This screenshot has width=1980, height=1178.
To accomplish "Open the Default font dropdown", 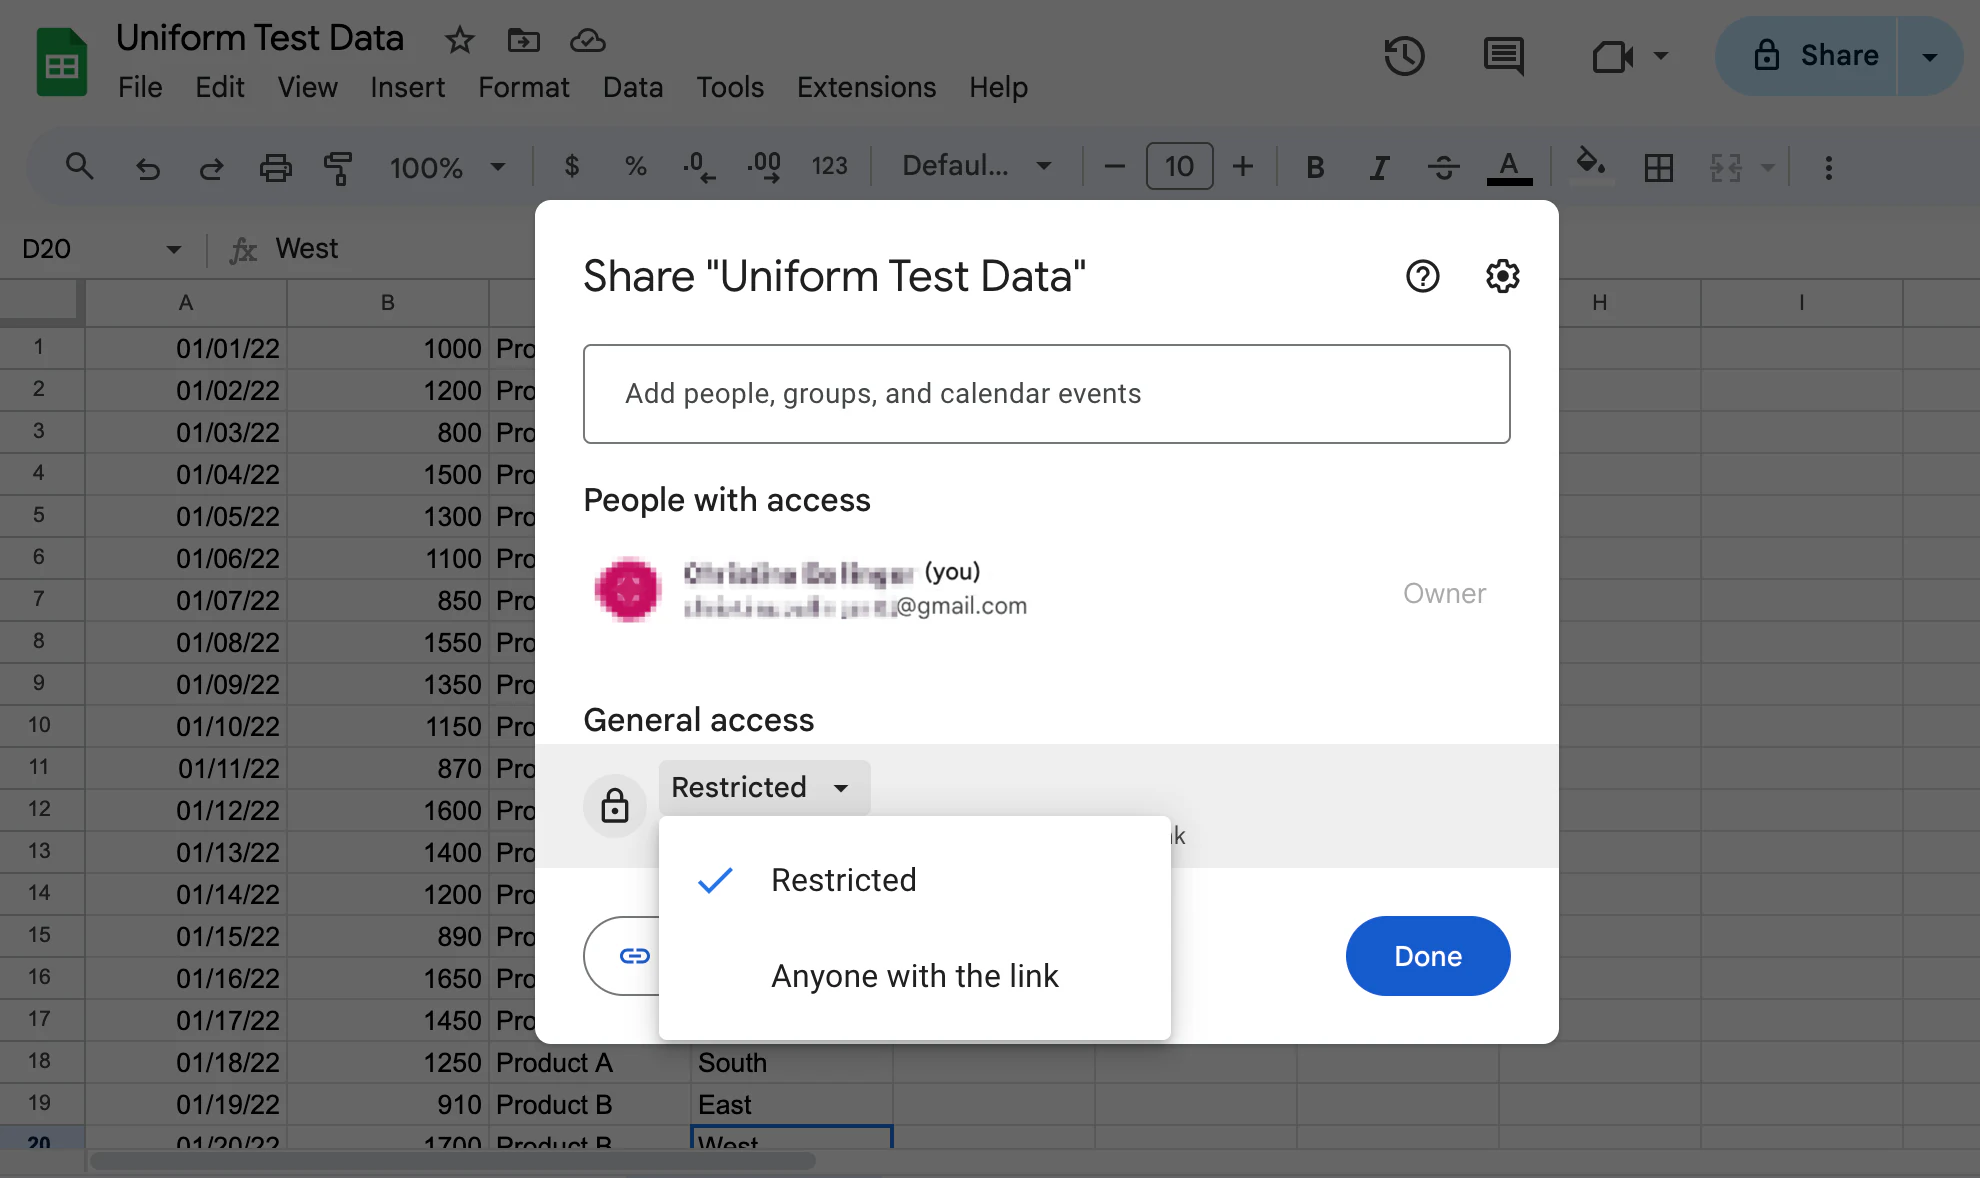I will 977,166.
